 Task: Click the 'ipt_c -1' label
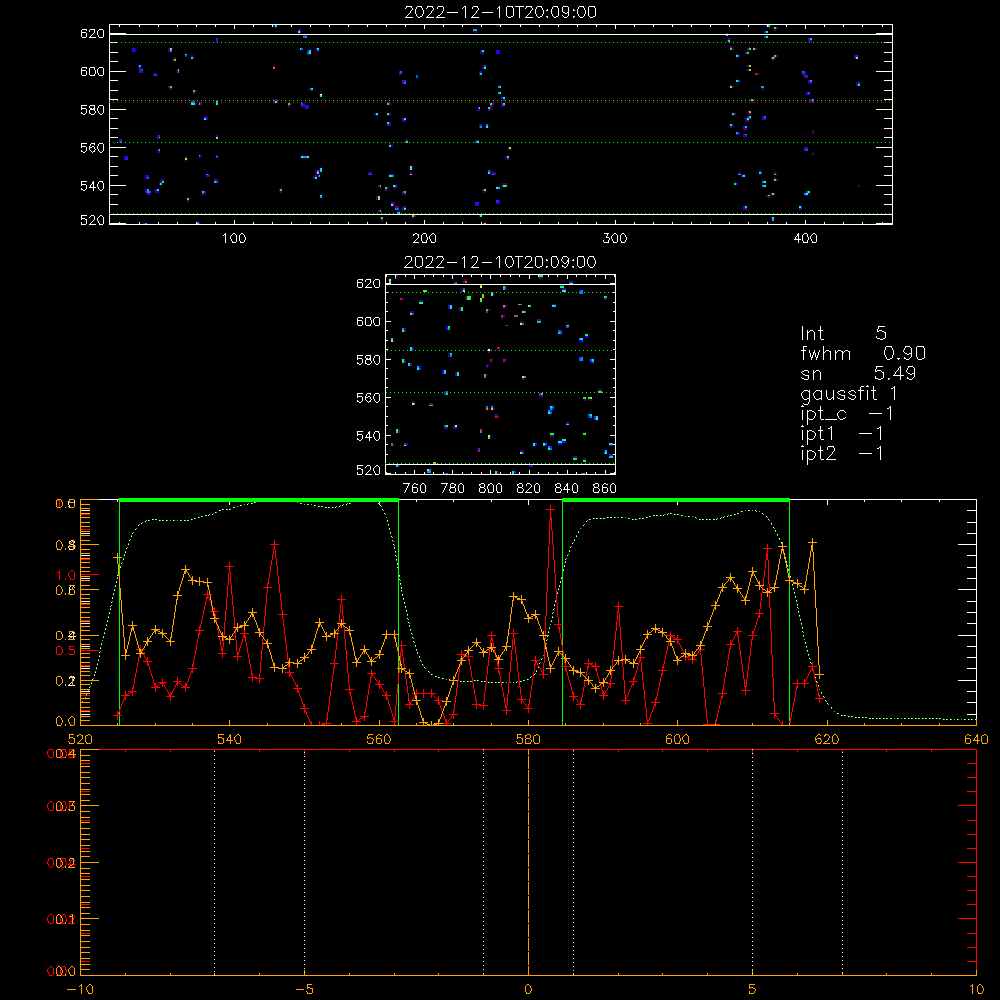pos(847,414)
